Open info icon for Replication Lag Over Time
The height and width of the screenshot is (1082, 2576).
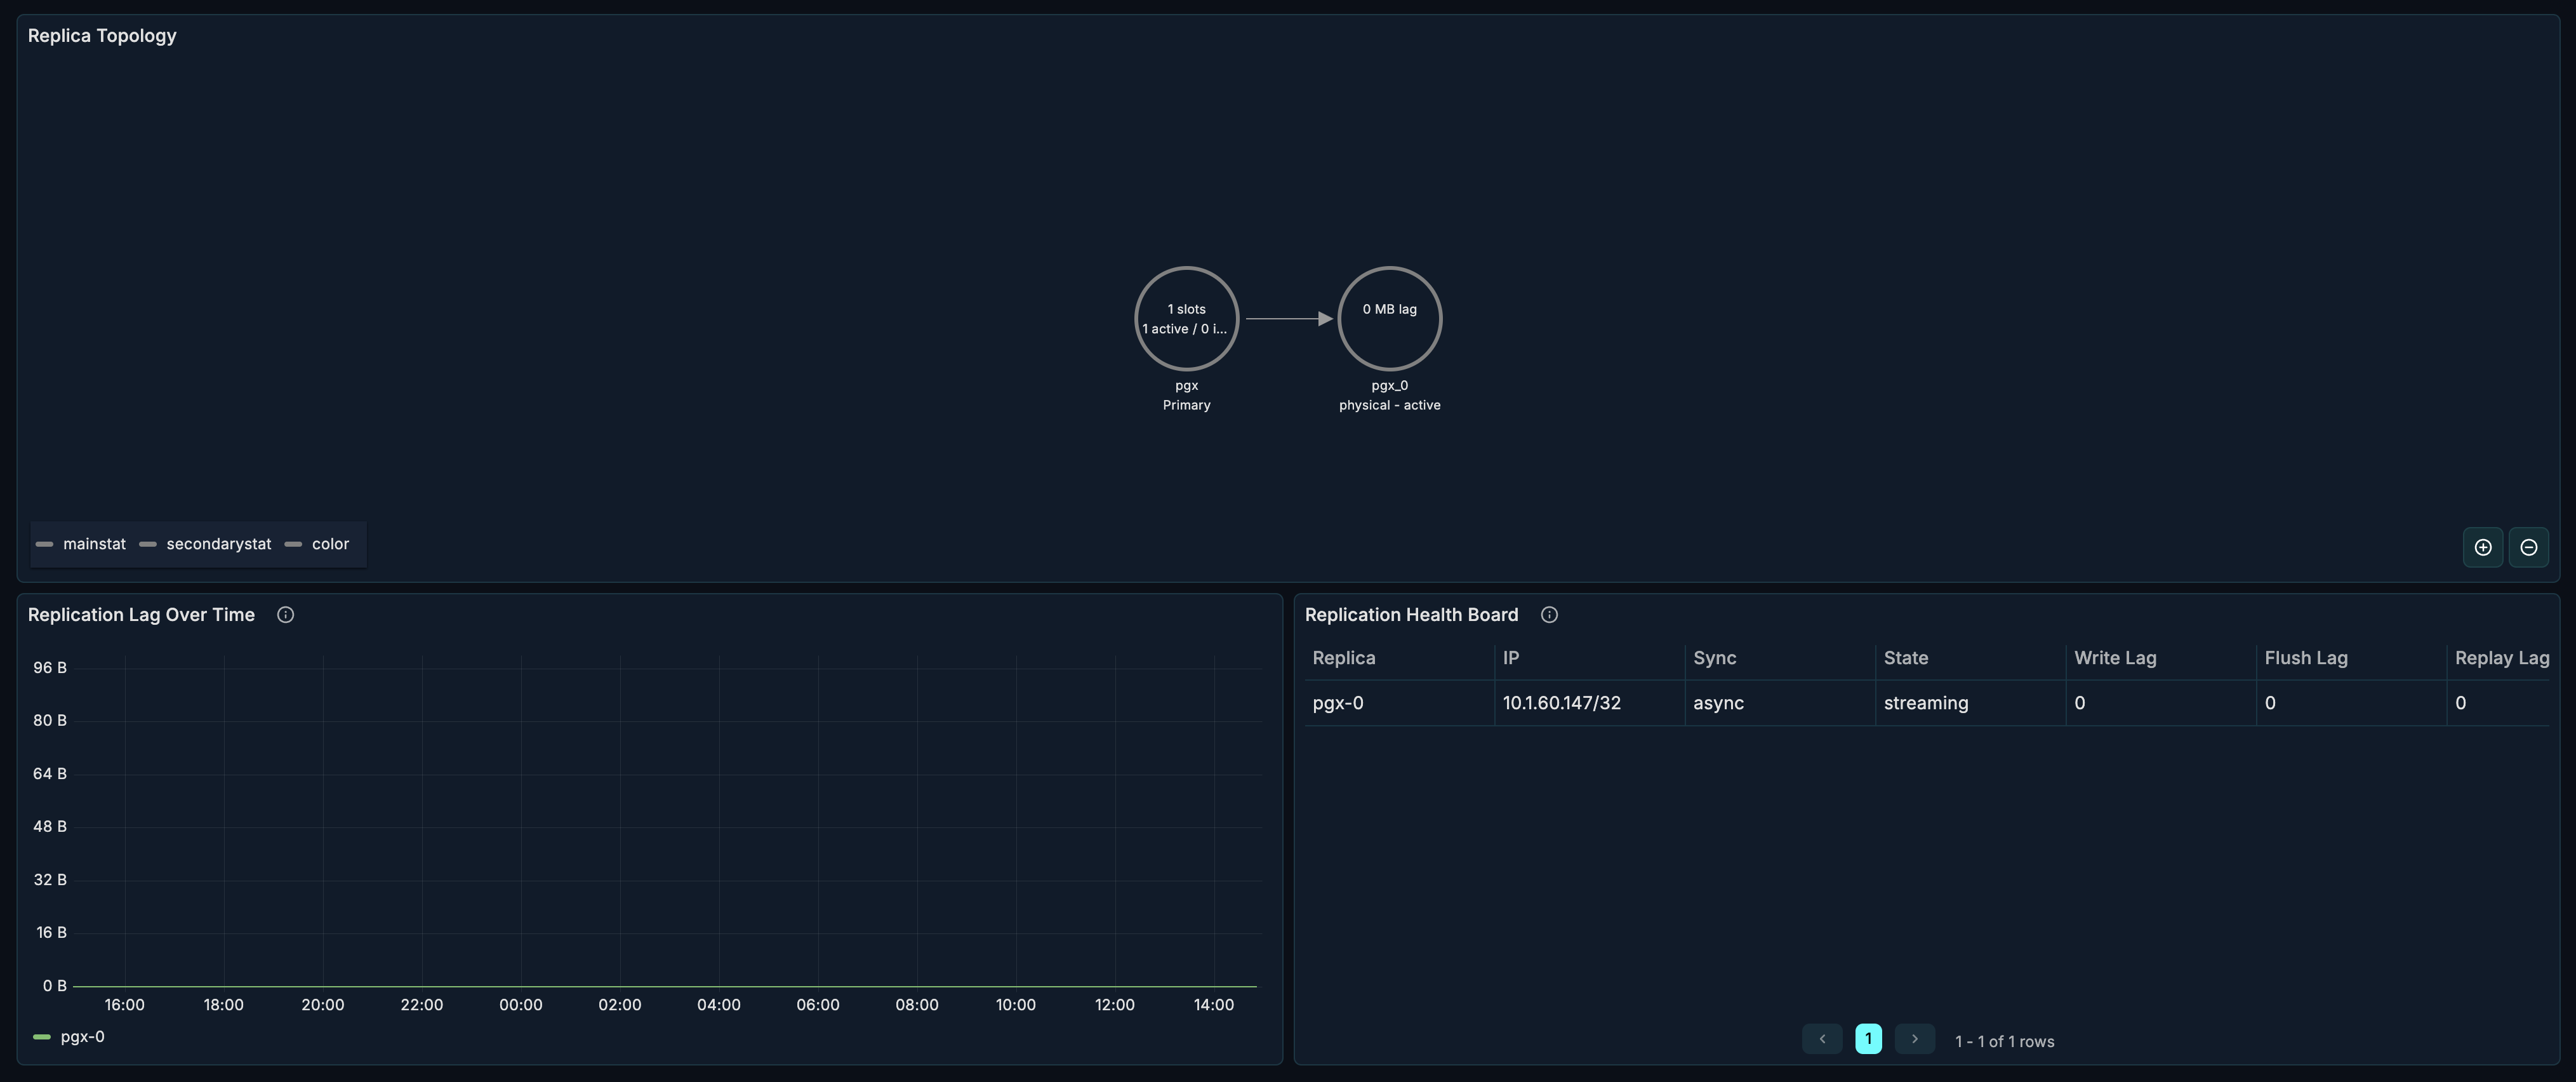pos(285,615)
